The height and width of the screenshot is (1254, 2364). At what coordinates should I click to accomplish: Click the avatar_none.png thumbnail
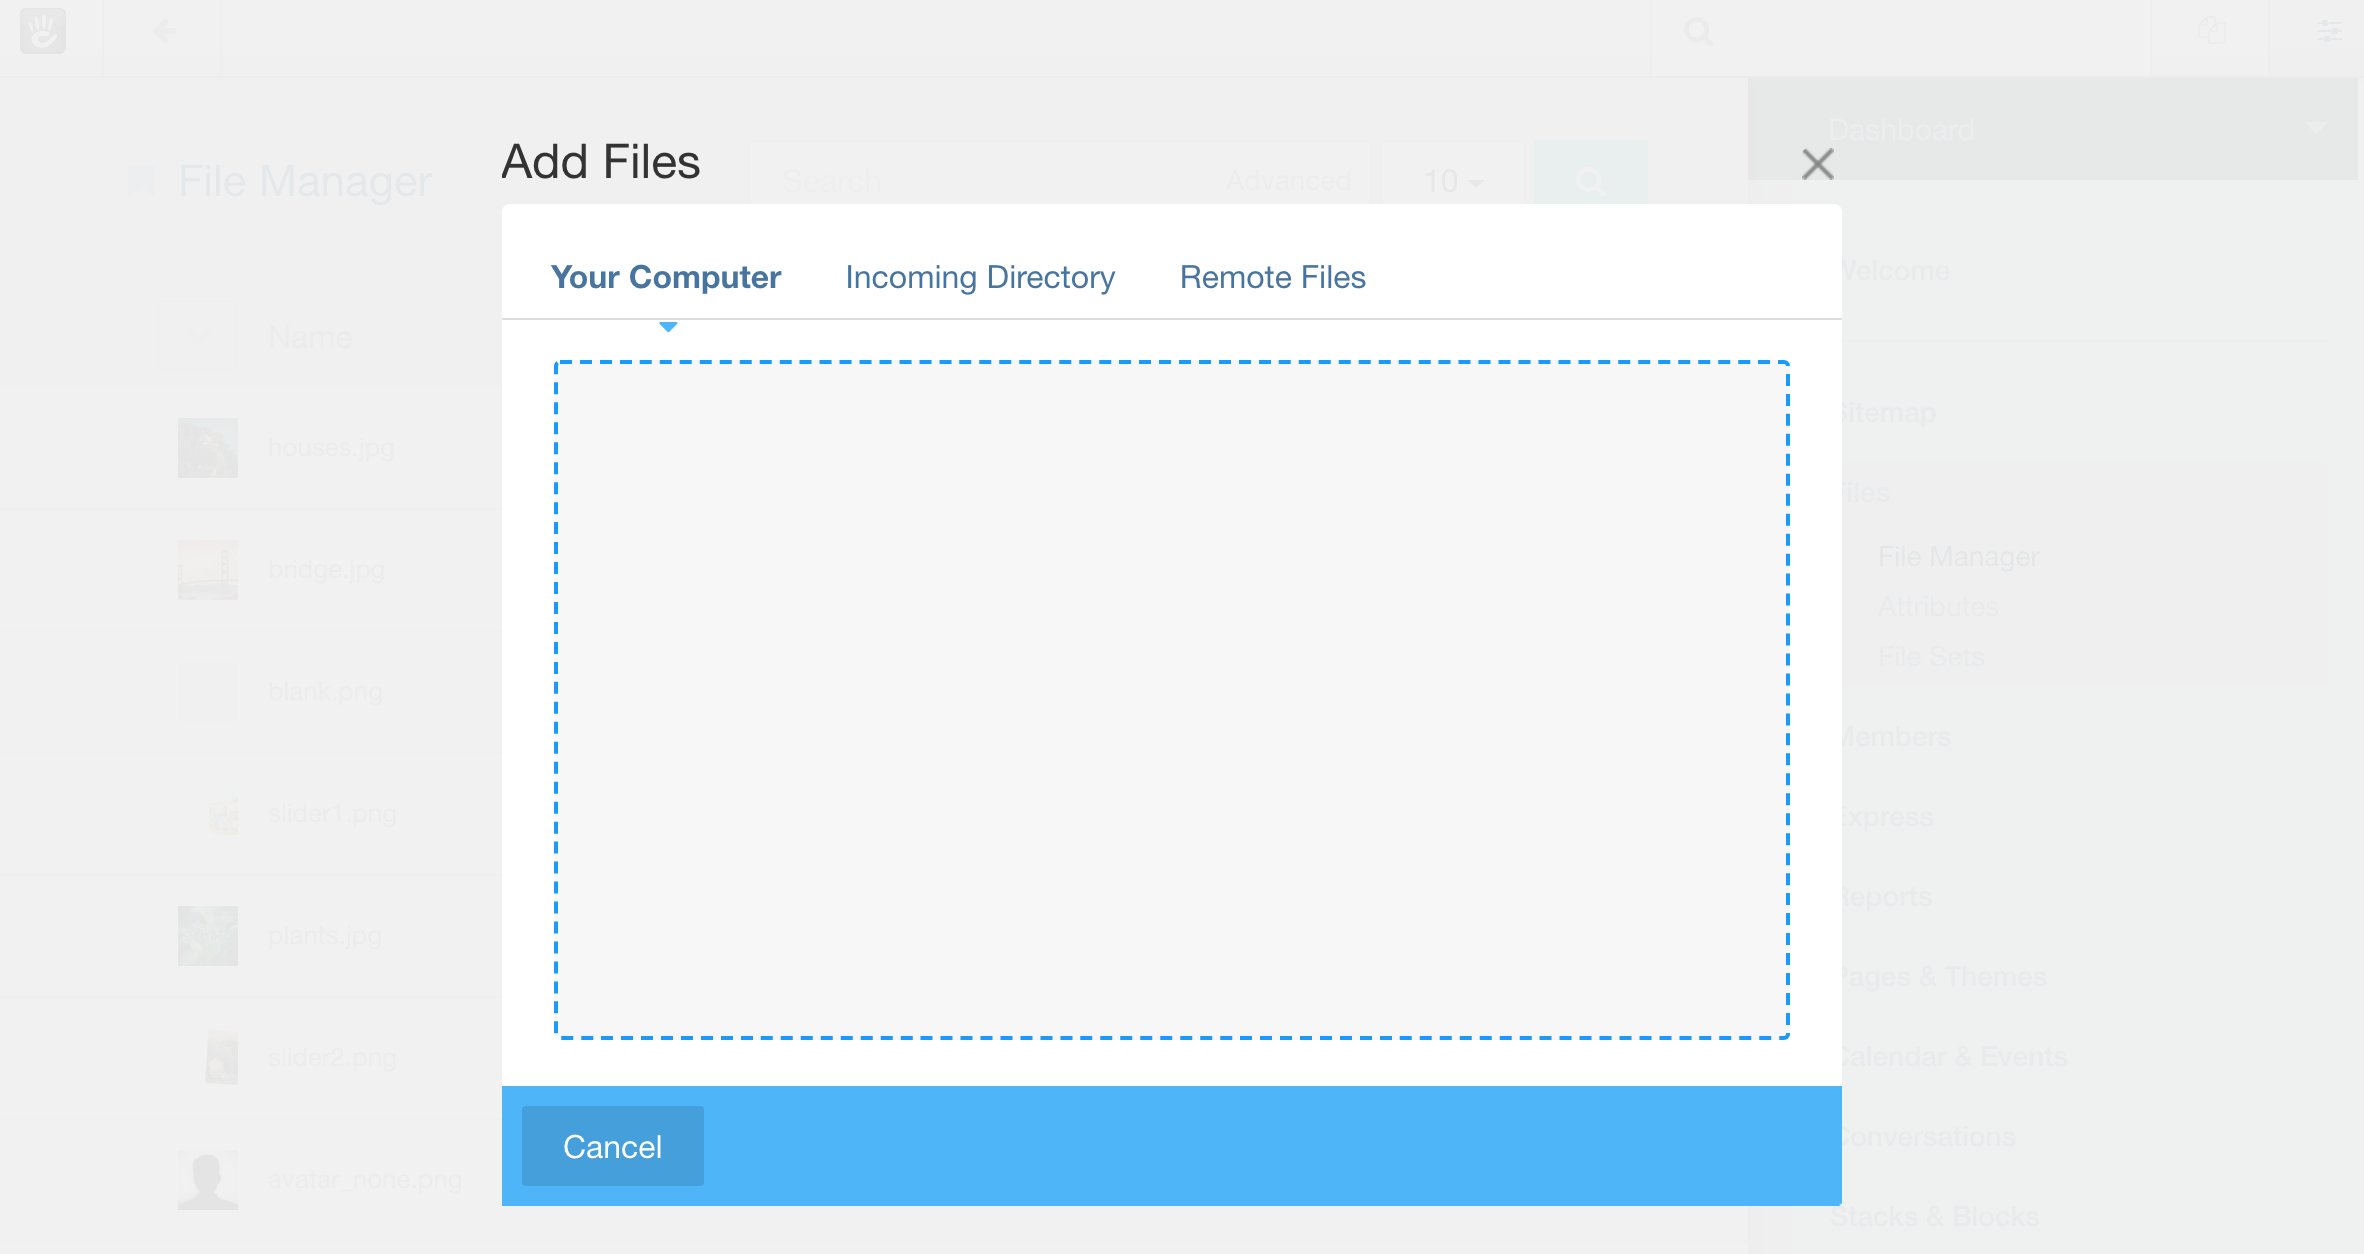click(208, 1180)
